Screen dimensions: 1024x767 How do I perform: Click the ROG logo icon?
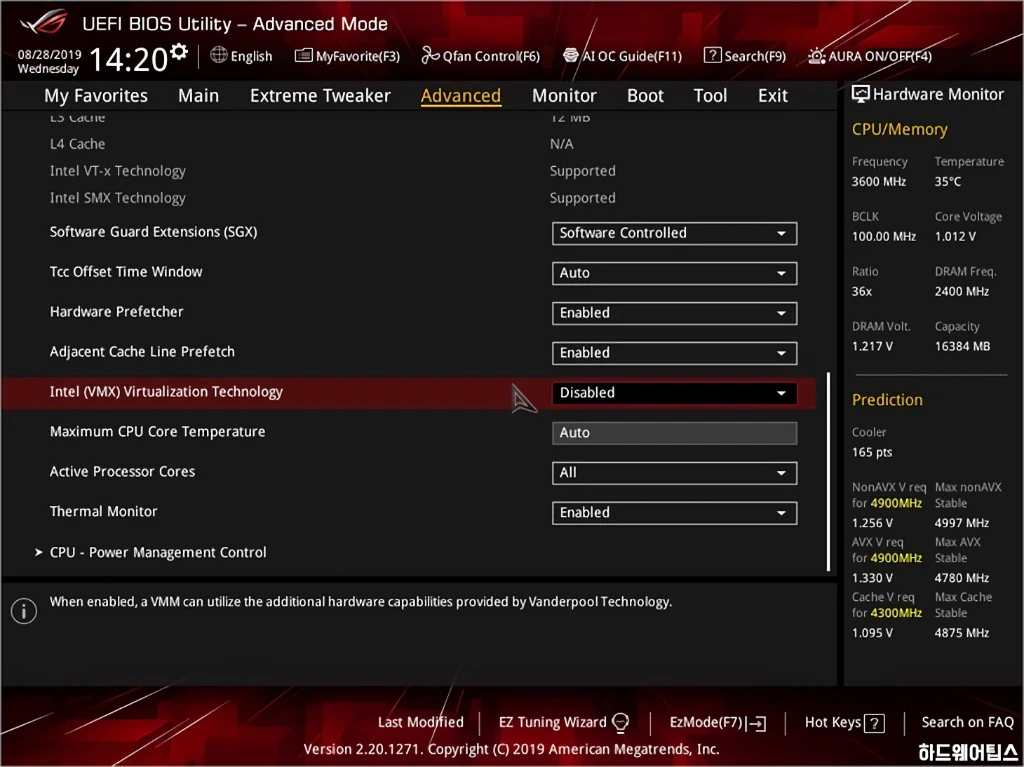[x=43, y=23]
